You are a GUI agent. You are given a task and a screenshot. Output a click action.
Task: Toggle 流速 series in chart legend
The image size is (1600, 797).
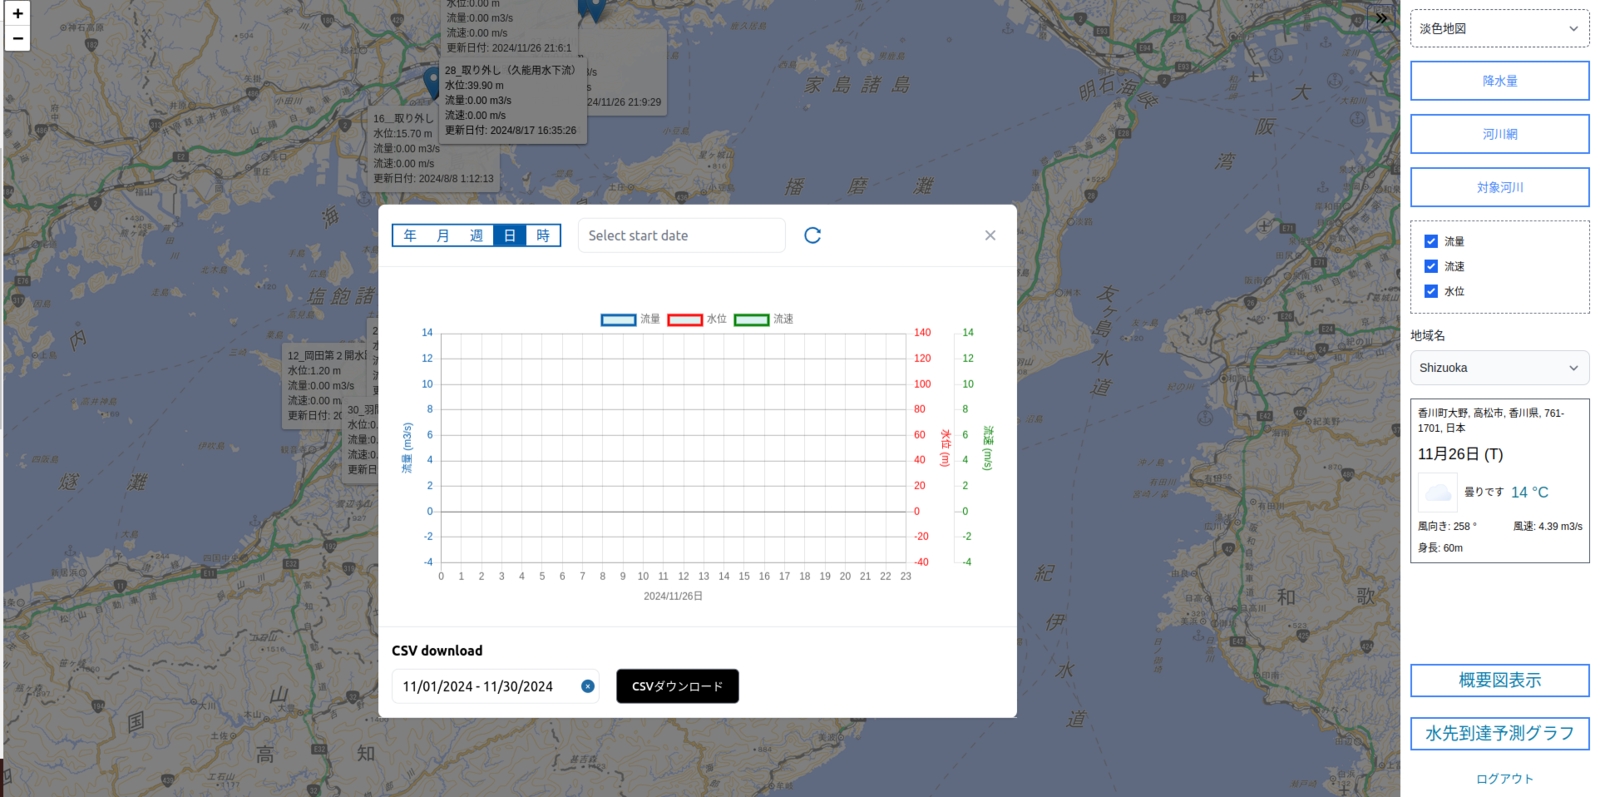763,319
